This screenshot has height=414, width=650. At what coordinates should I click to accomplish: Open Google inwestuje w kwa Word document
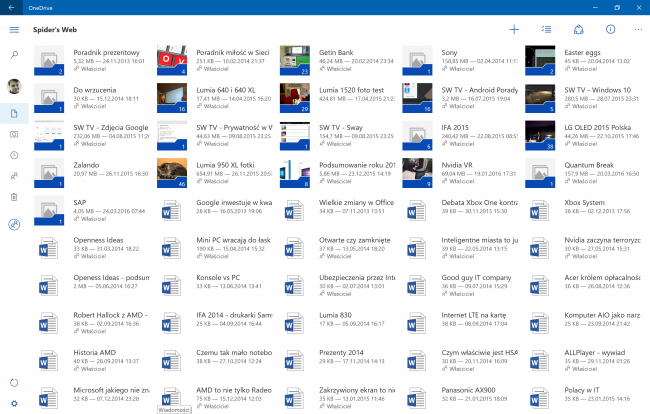215,211
